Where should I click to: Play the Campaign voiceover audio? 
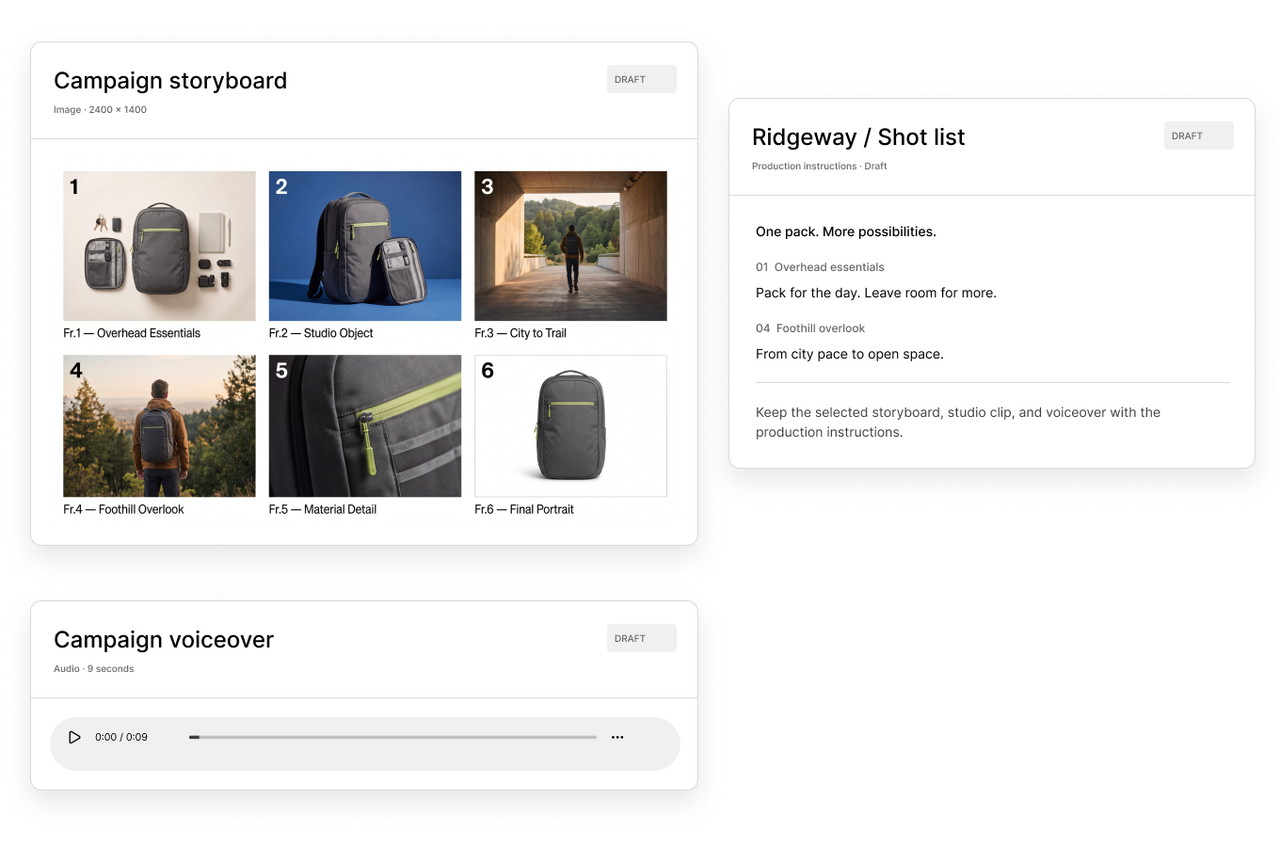[x=74, y=737]
